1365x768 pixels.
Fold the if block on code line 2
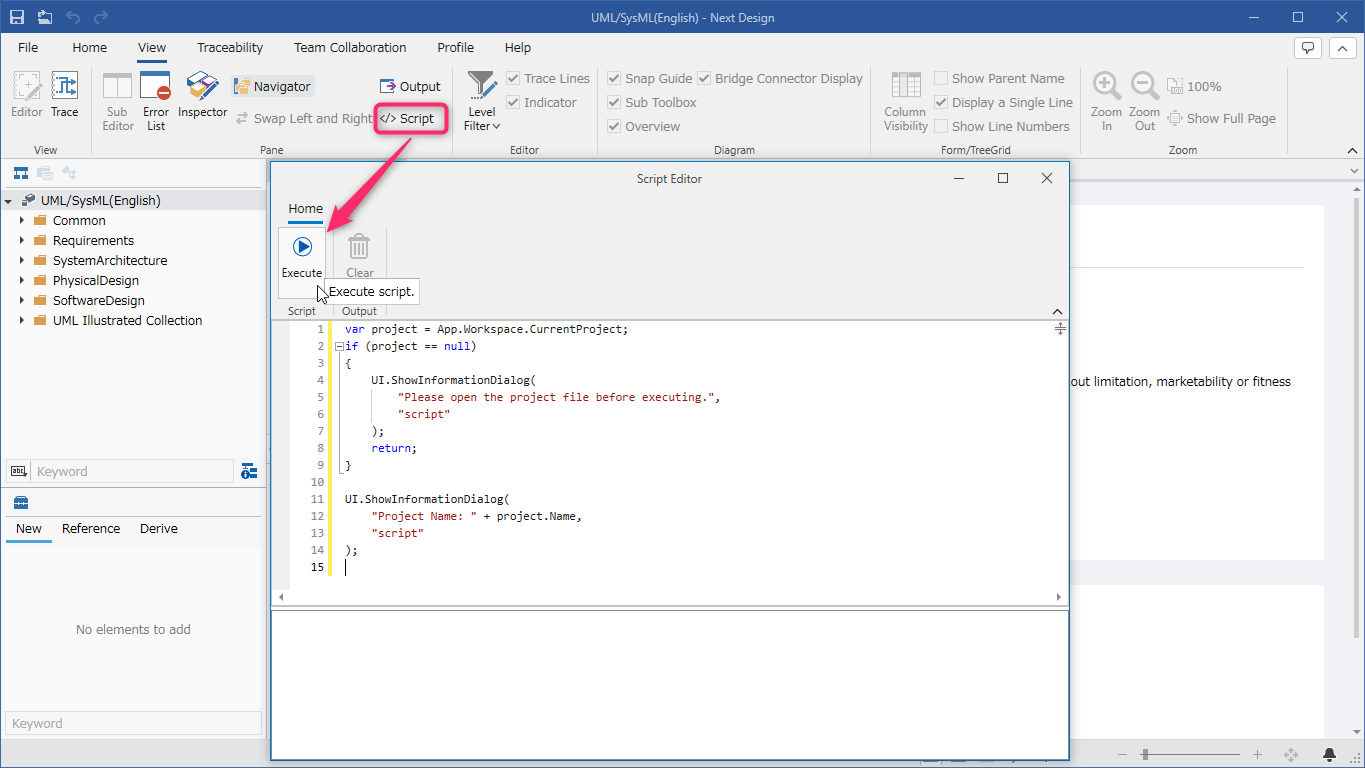tap(339, 346)
